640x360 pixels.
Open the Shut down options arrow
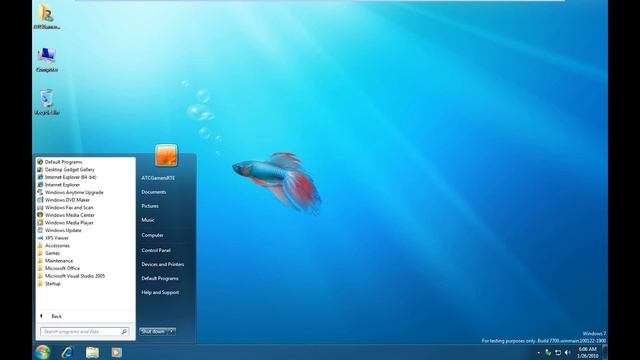coord(171,331)
